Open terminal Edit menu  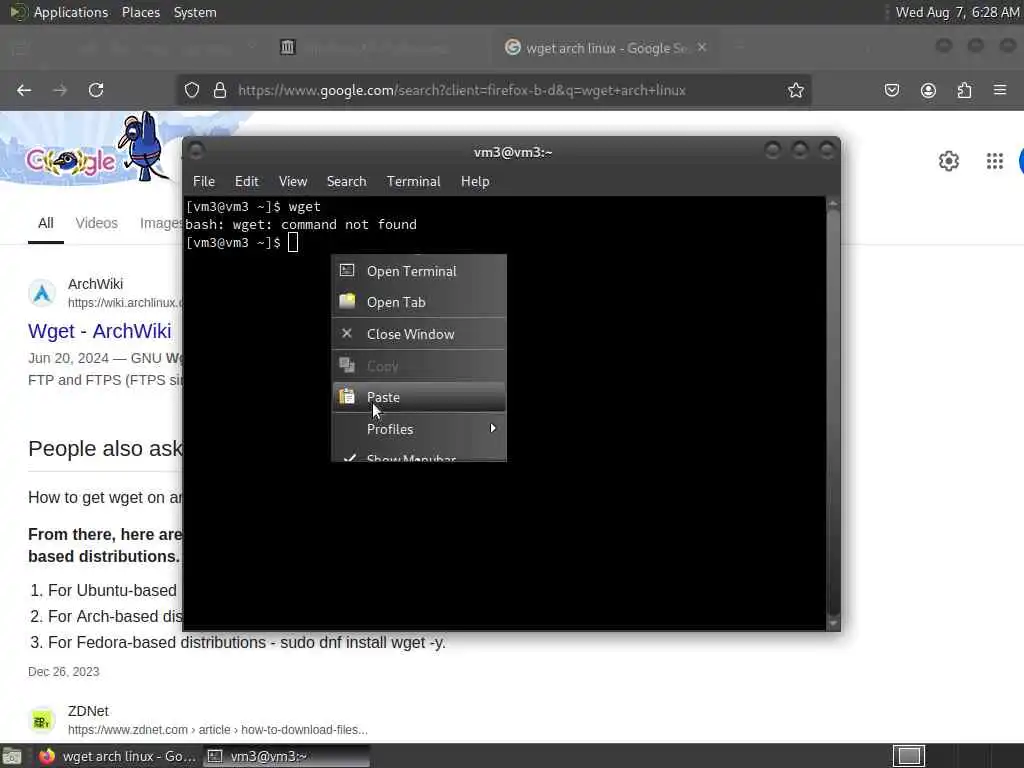(x=247, y=182)
